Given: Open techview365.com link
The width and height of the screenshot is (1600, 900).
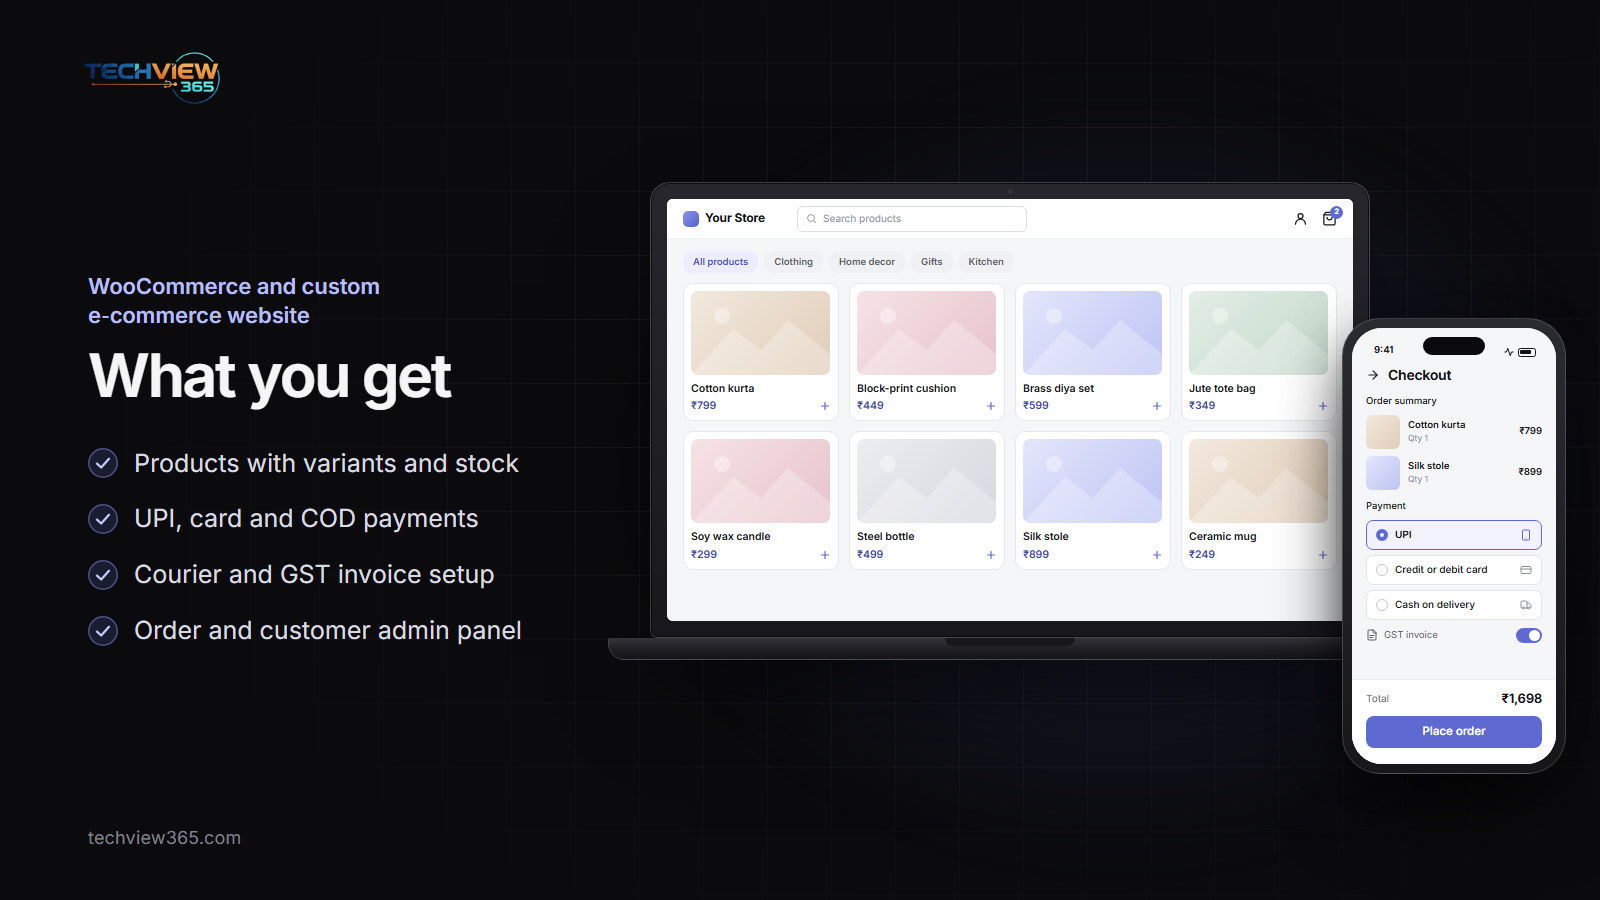Looking at the screenshot, I should coord(164,838).
